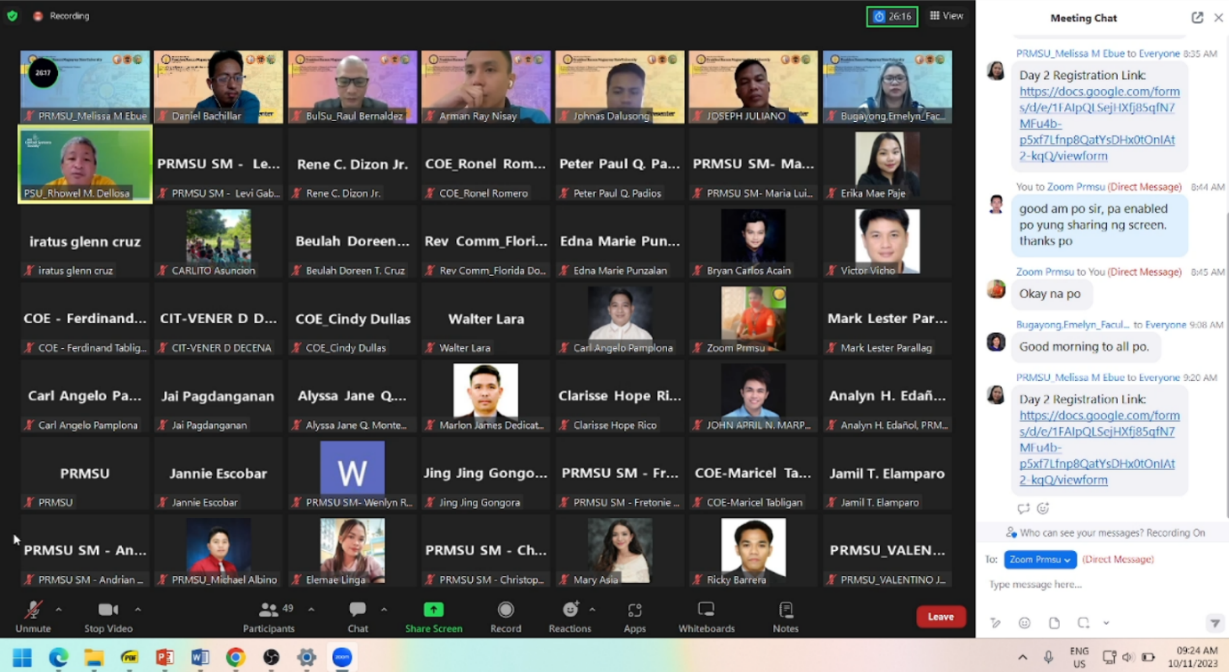
Task: Click the file attachment icon in chat
Action: (1054, 623)
